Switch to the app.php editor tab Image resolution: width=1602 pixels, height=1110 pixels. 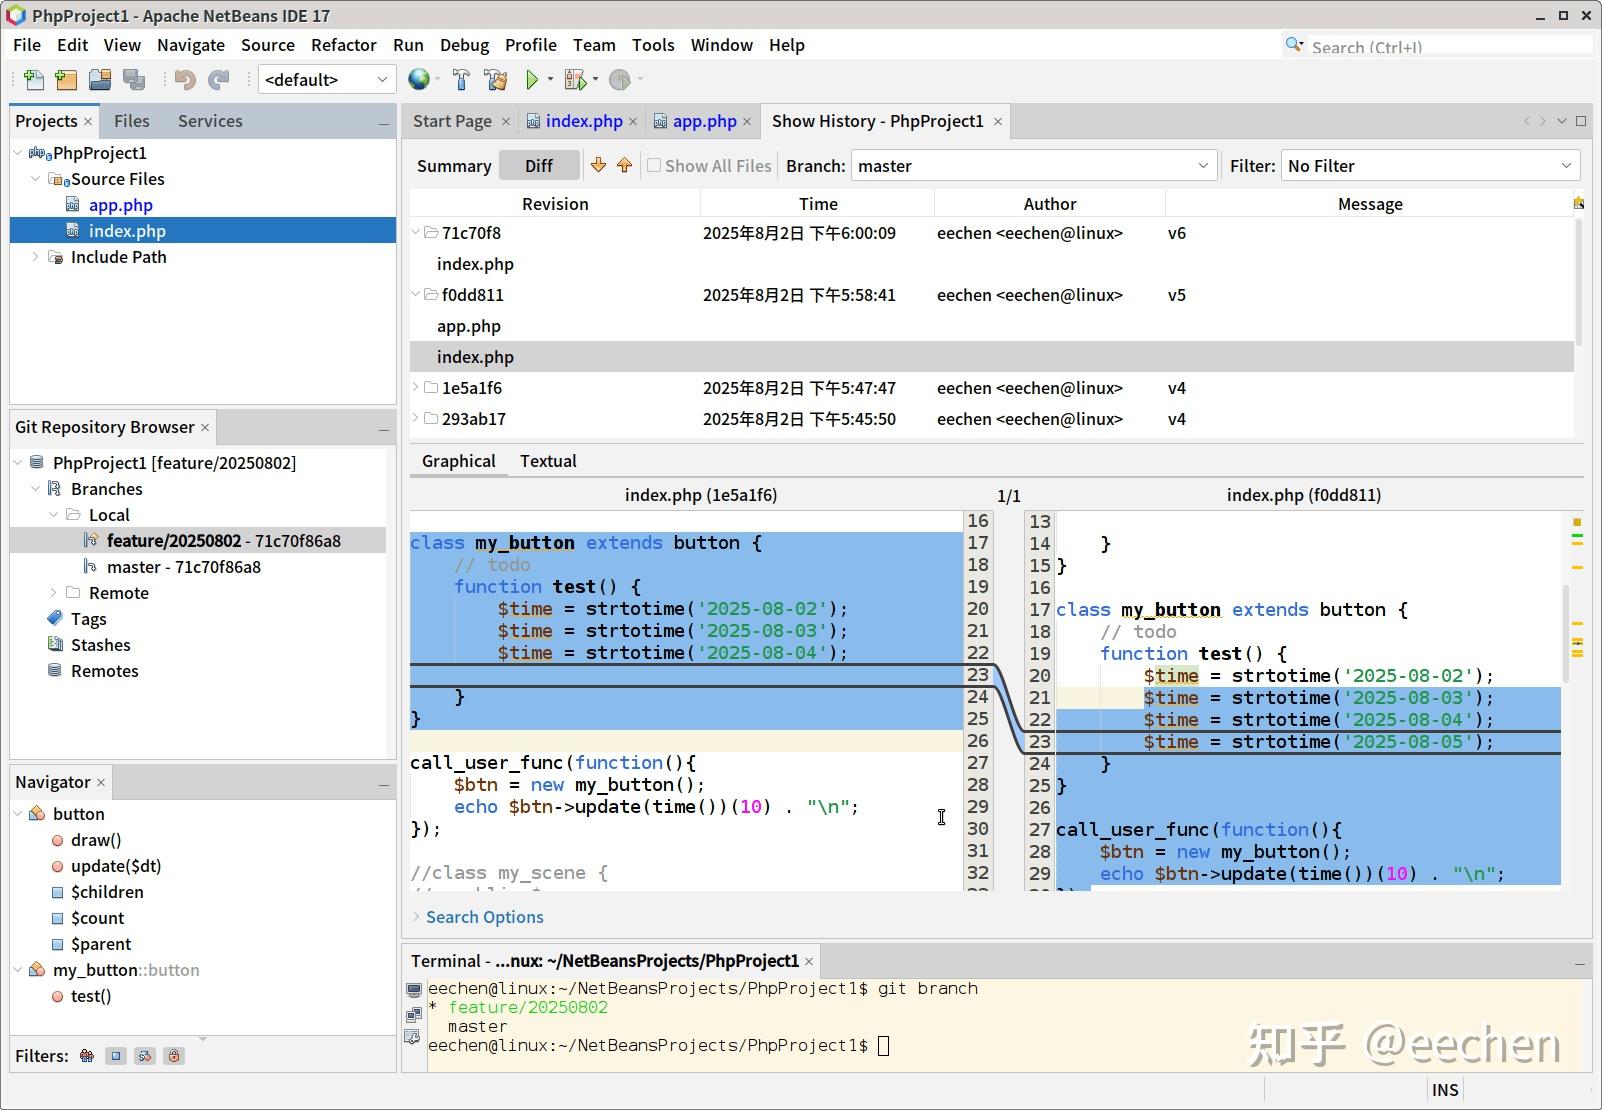tap(704, 121)
